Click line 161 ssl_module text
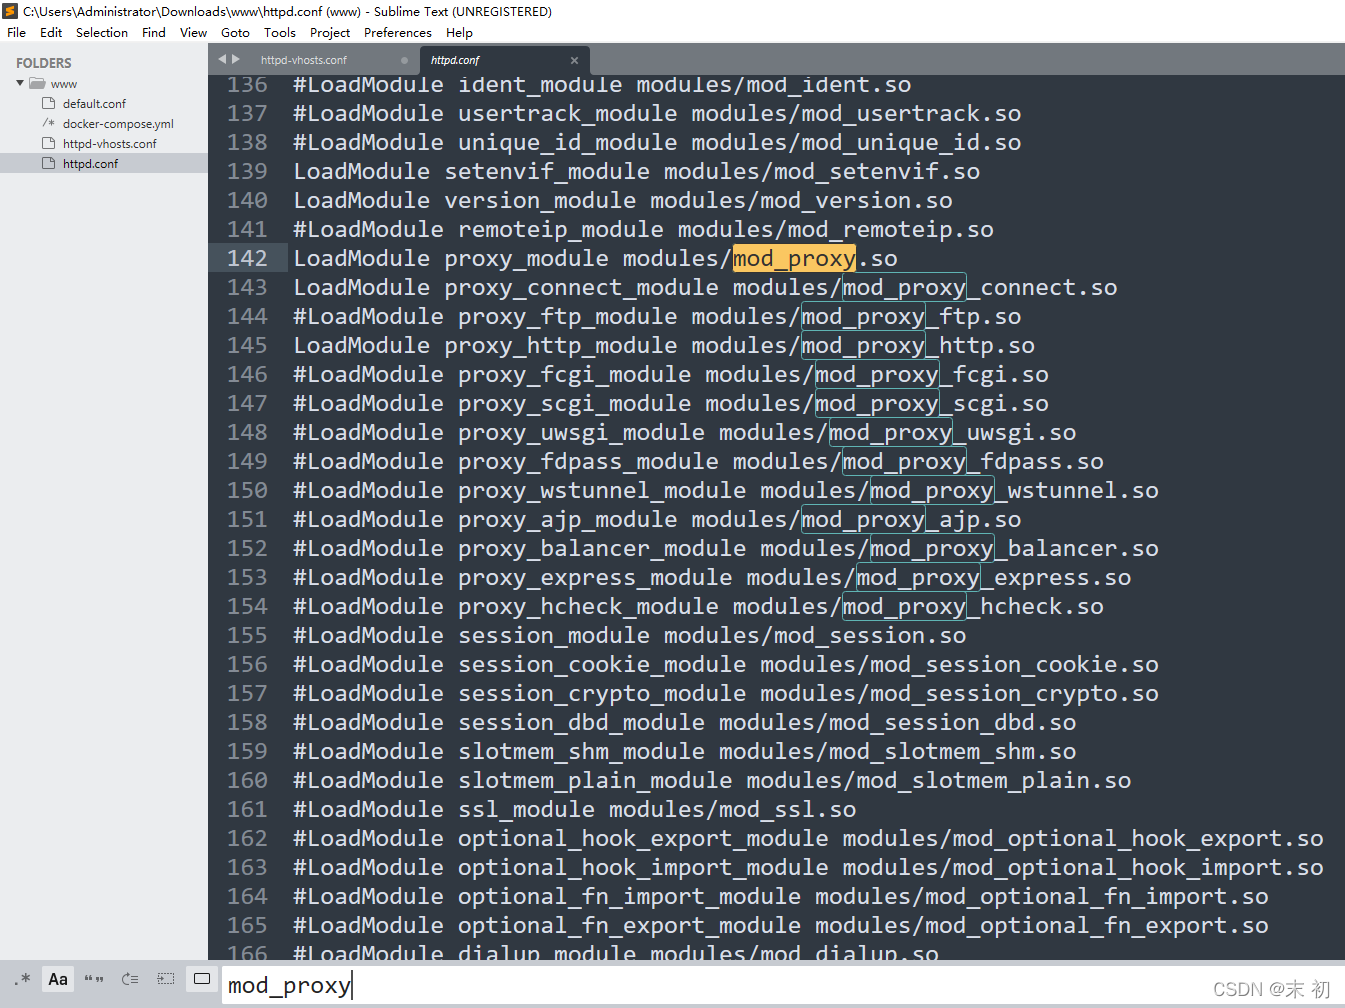This screenshot has height=1008, width=1345. pyautogui.click(x=526, y=810)
